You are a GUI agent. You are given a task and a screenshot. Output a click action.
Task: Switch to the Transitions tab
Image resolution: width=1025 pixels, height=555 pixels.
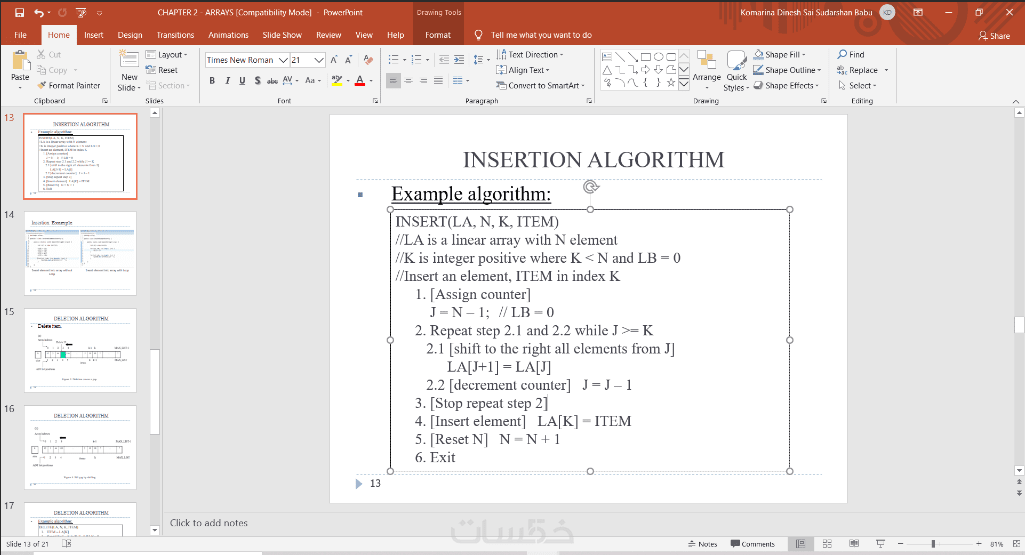pos(175,35)
